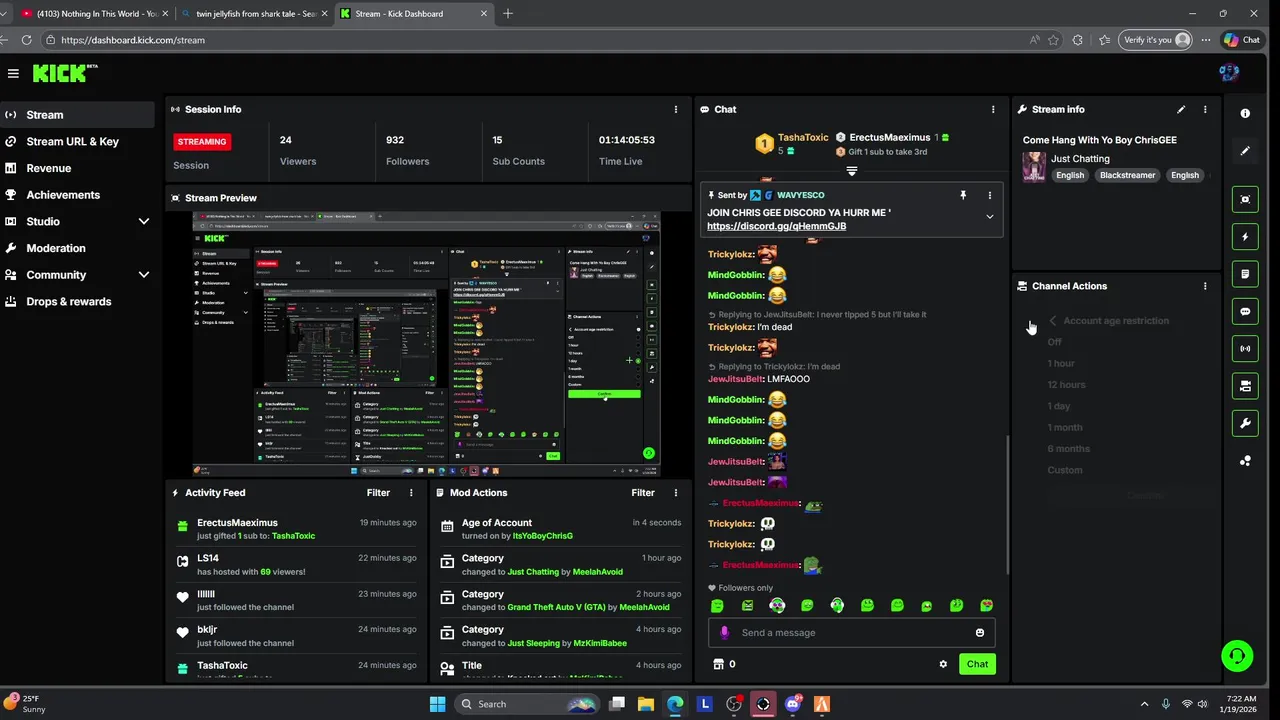Toggle the lightning Activity Feed widget icon
The width and height of the screenshot is (1280, 720).
1245,237
